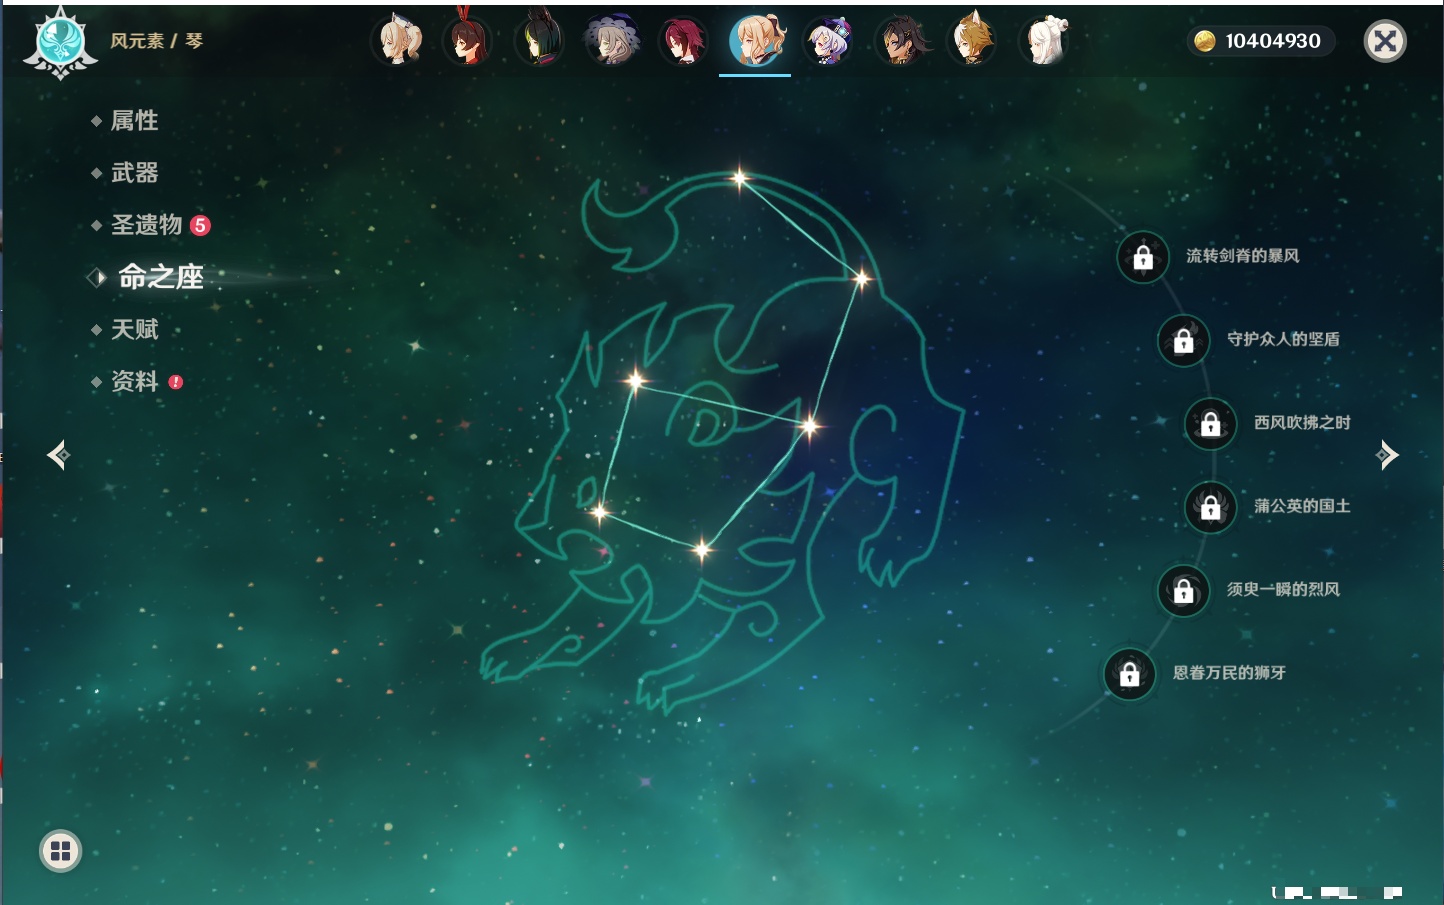The height and width of the screenshot is (905, 1444).
Task: Go to next character with right arrow
Action: point(1387,455)
